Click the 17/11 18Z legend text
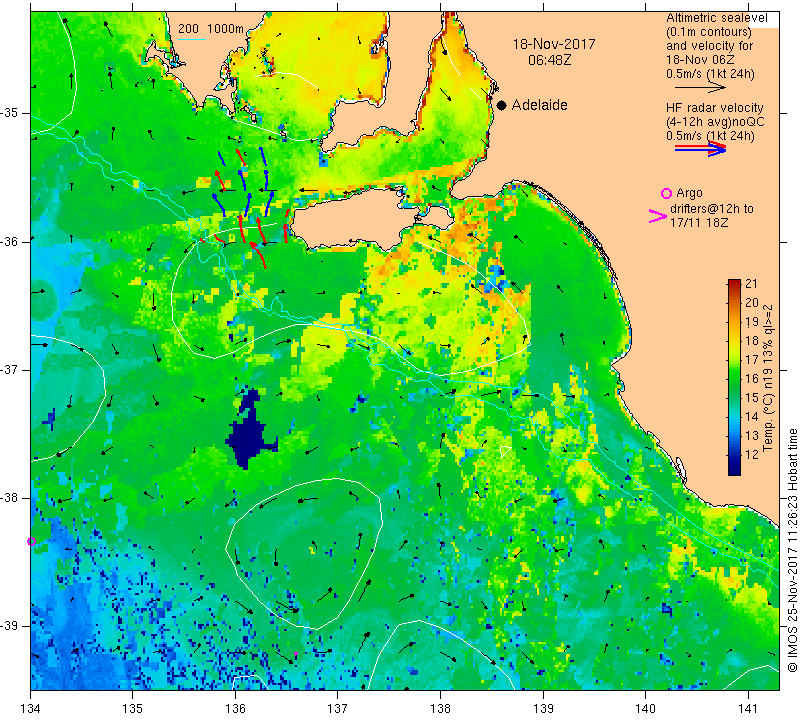The image size is (800, 720). tap(699, 222)
